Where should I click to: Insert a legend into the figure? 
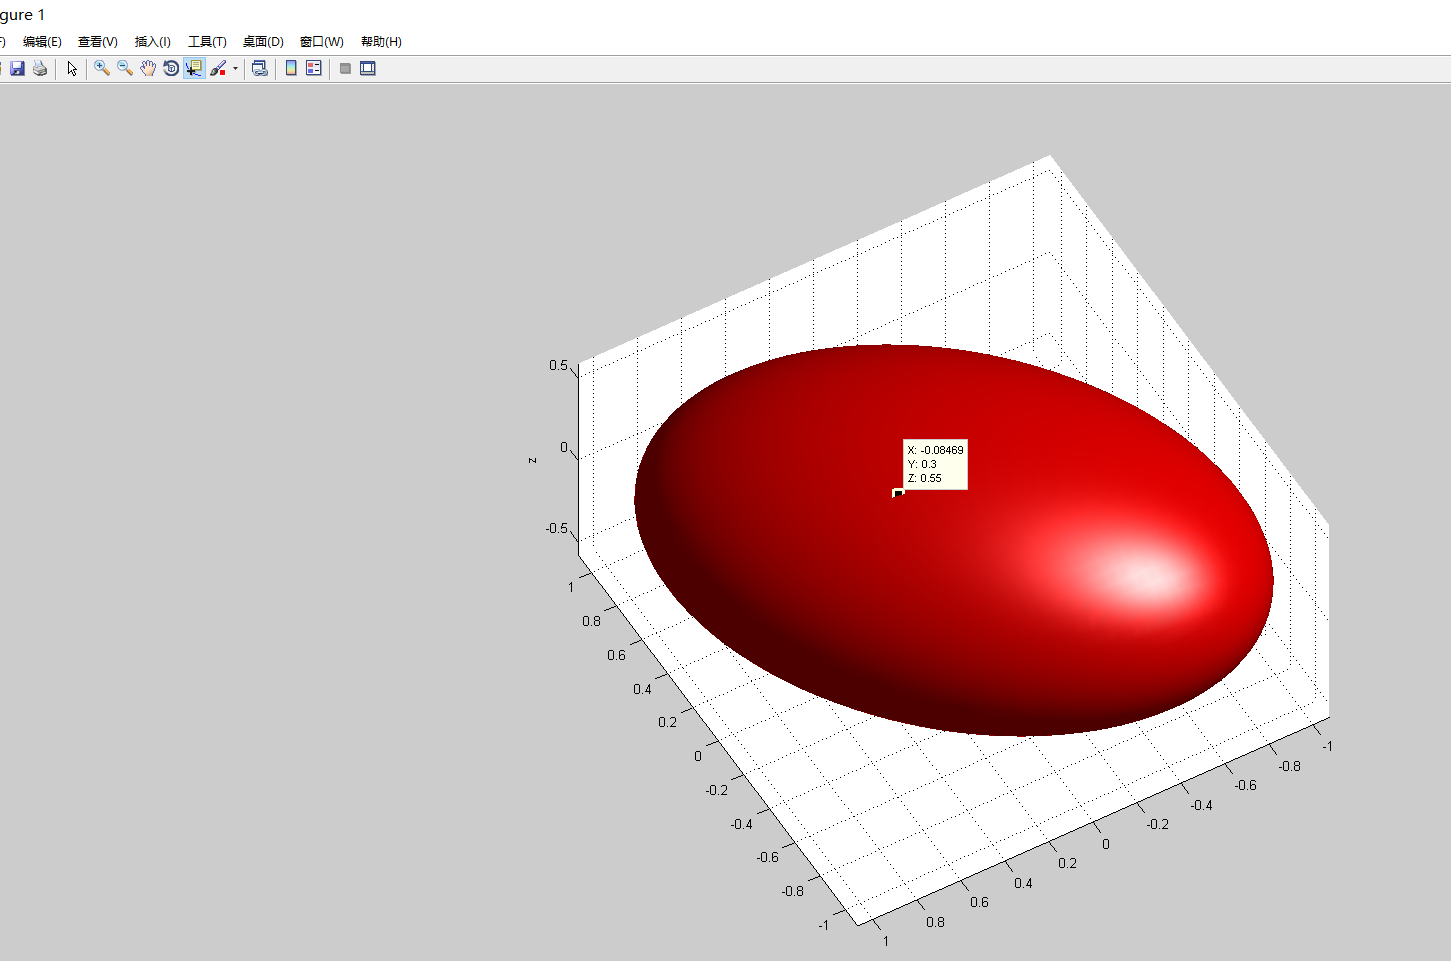click(x=313, y=68)
